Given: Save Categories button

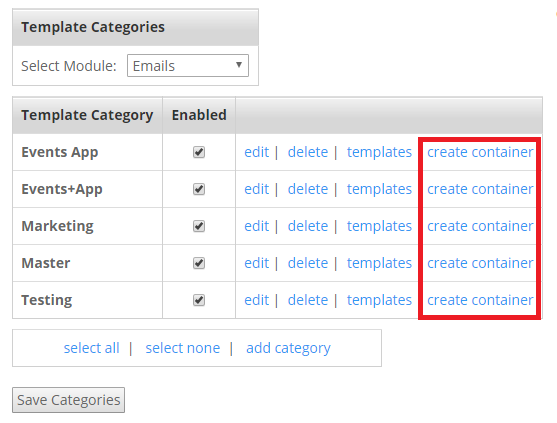Looking at the screenshot, I should pos(69,400).
